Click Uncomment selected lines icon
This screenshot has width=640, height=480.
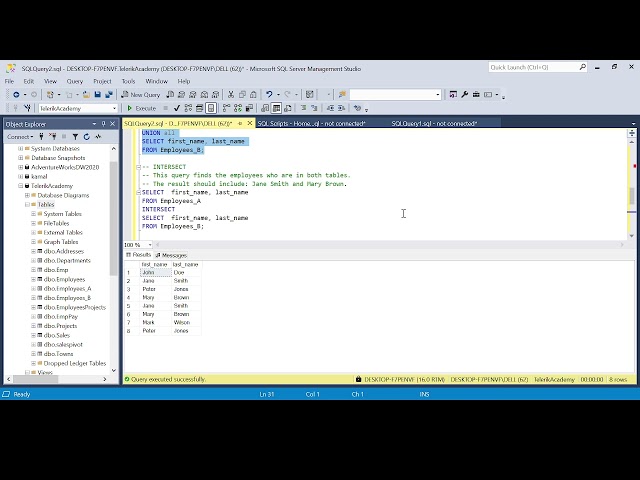pos(314,108)
